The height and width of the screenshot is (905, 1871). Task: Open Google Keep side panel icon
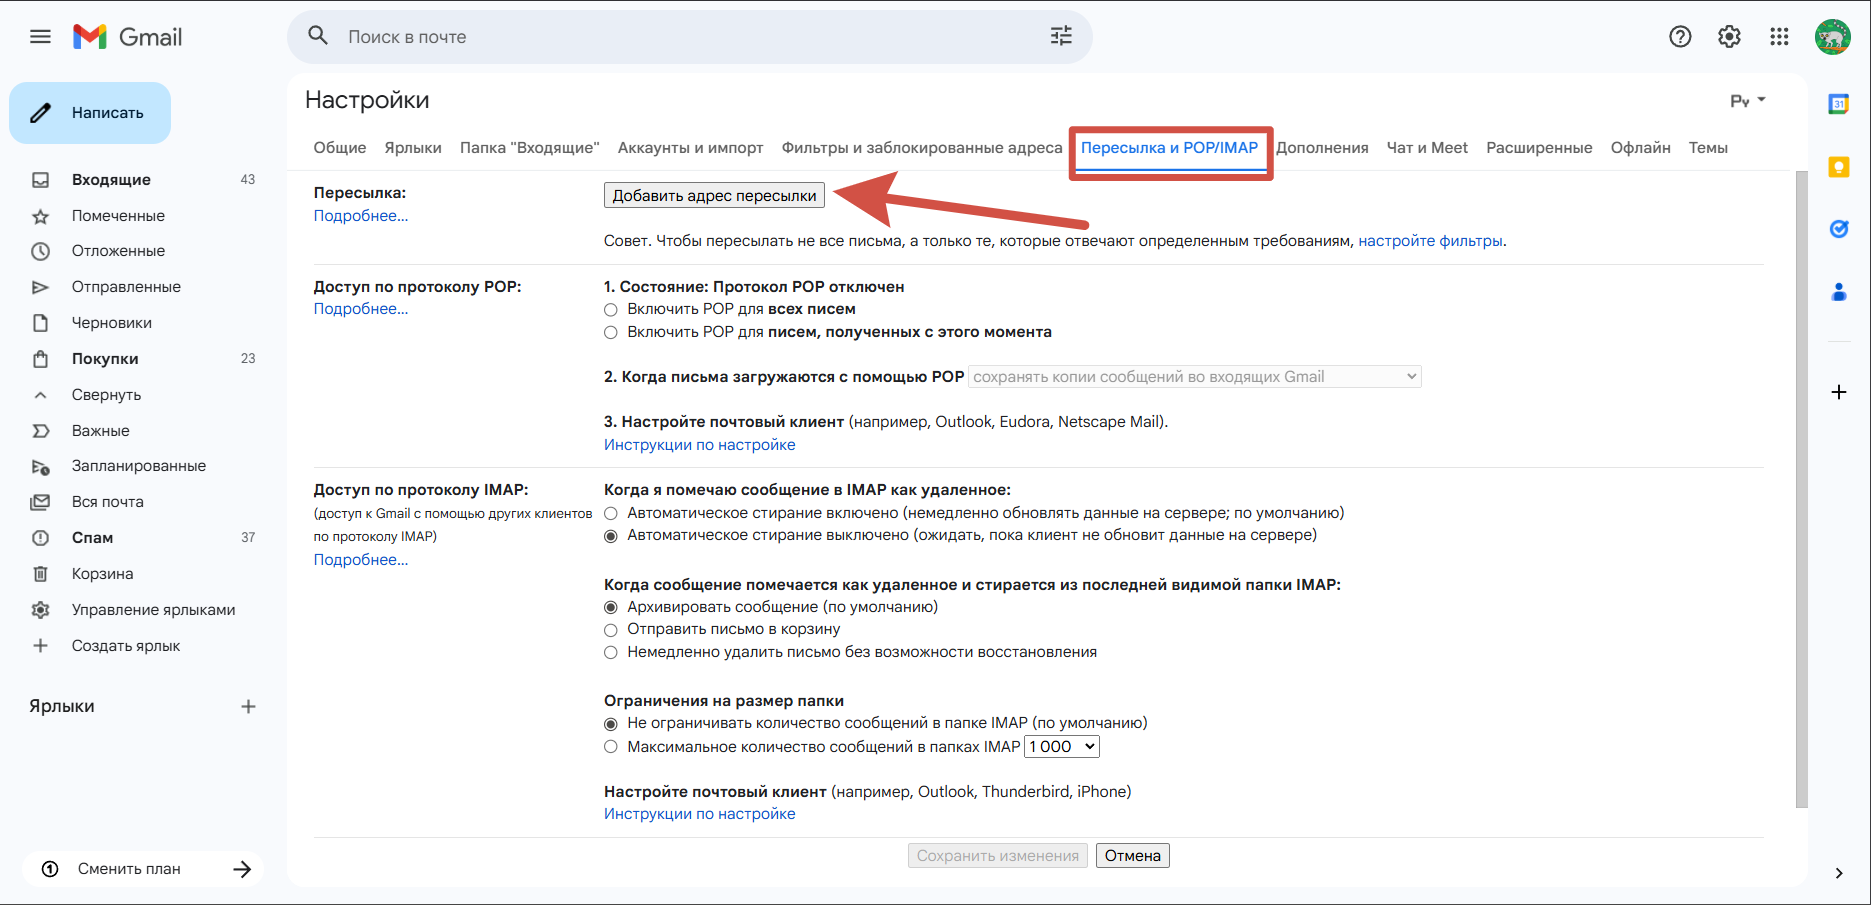[x=1838, y=167]
